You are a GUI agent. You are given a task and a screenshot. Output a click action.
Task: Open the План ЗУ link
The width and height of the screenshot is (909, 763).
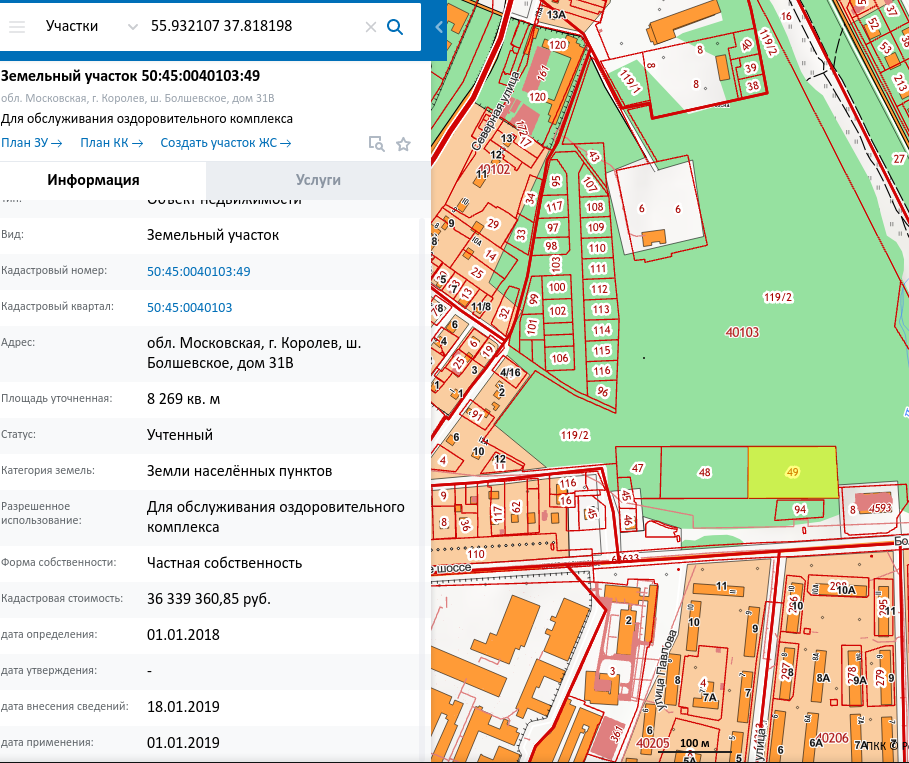pyautogui.click(x=32, y=143)
